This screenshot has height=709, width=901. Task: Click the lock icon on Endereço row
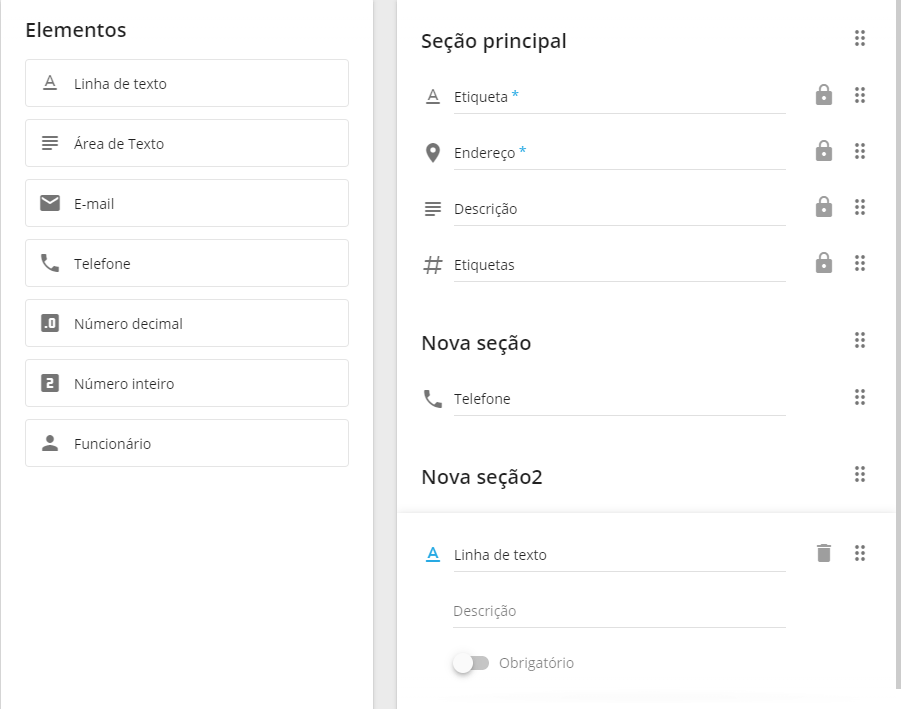pos(823,152)
